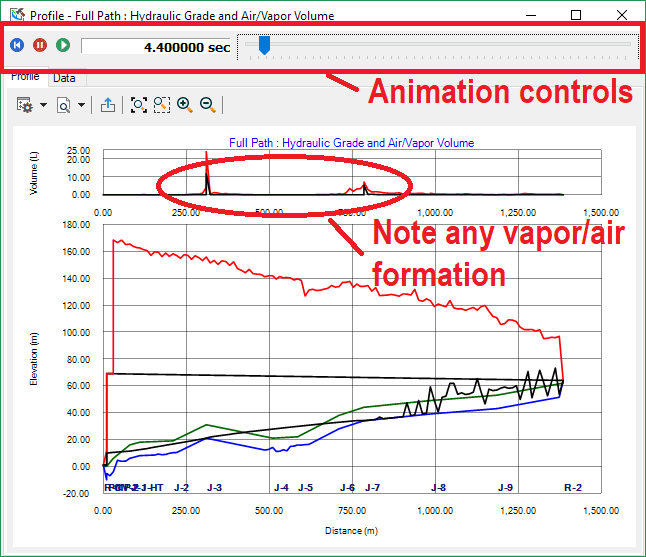Expand the print preview dropdown arrow
This screenshot has height=557, width=646.
(x=82, y=105)
